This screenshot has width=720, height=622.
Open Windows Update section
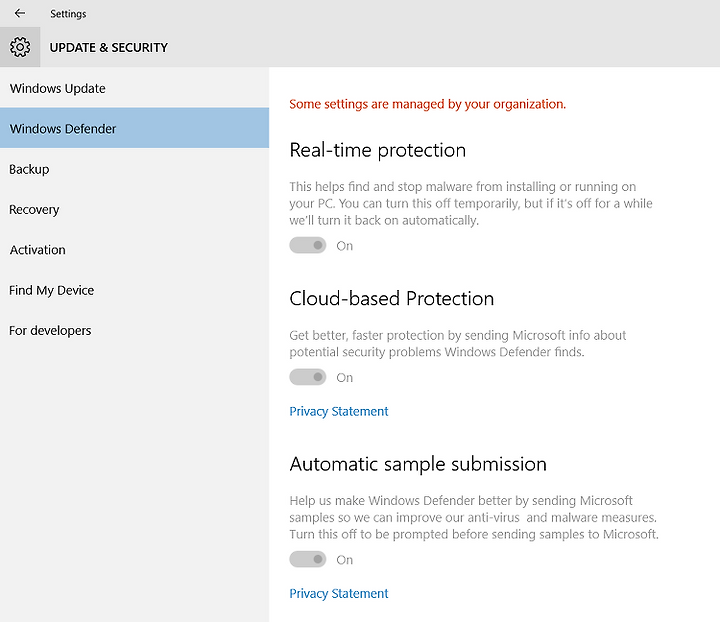(134, 88)
